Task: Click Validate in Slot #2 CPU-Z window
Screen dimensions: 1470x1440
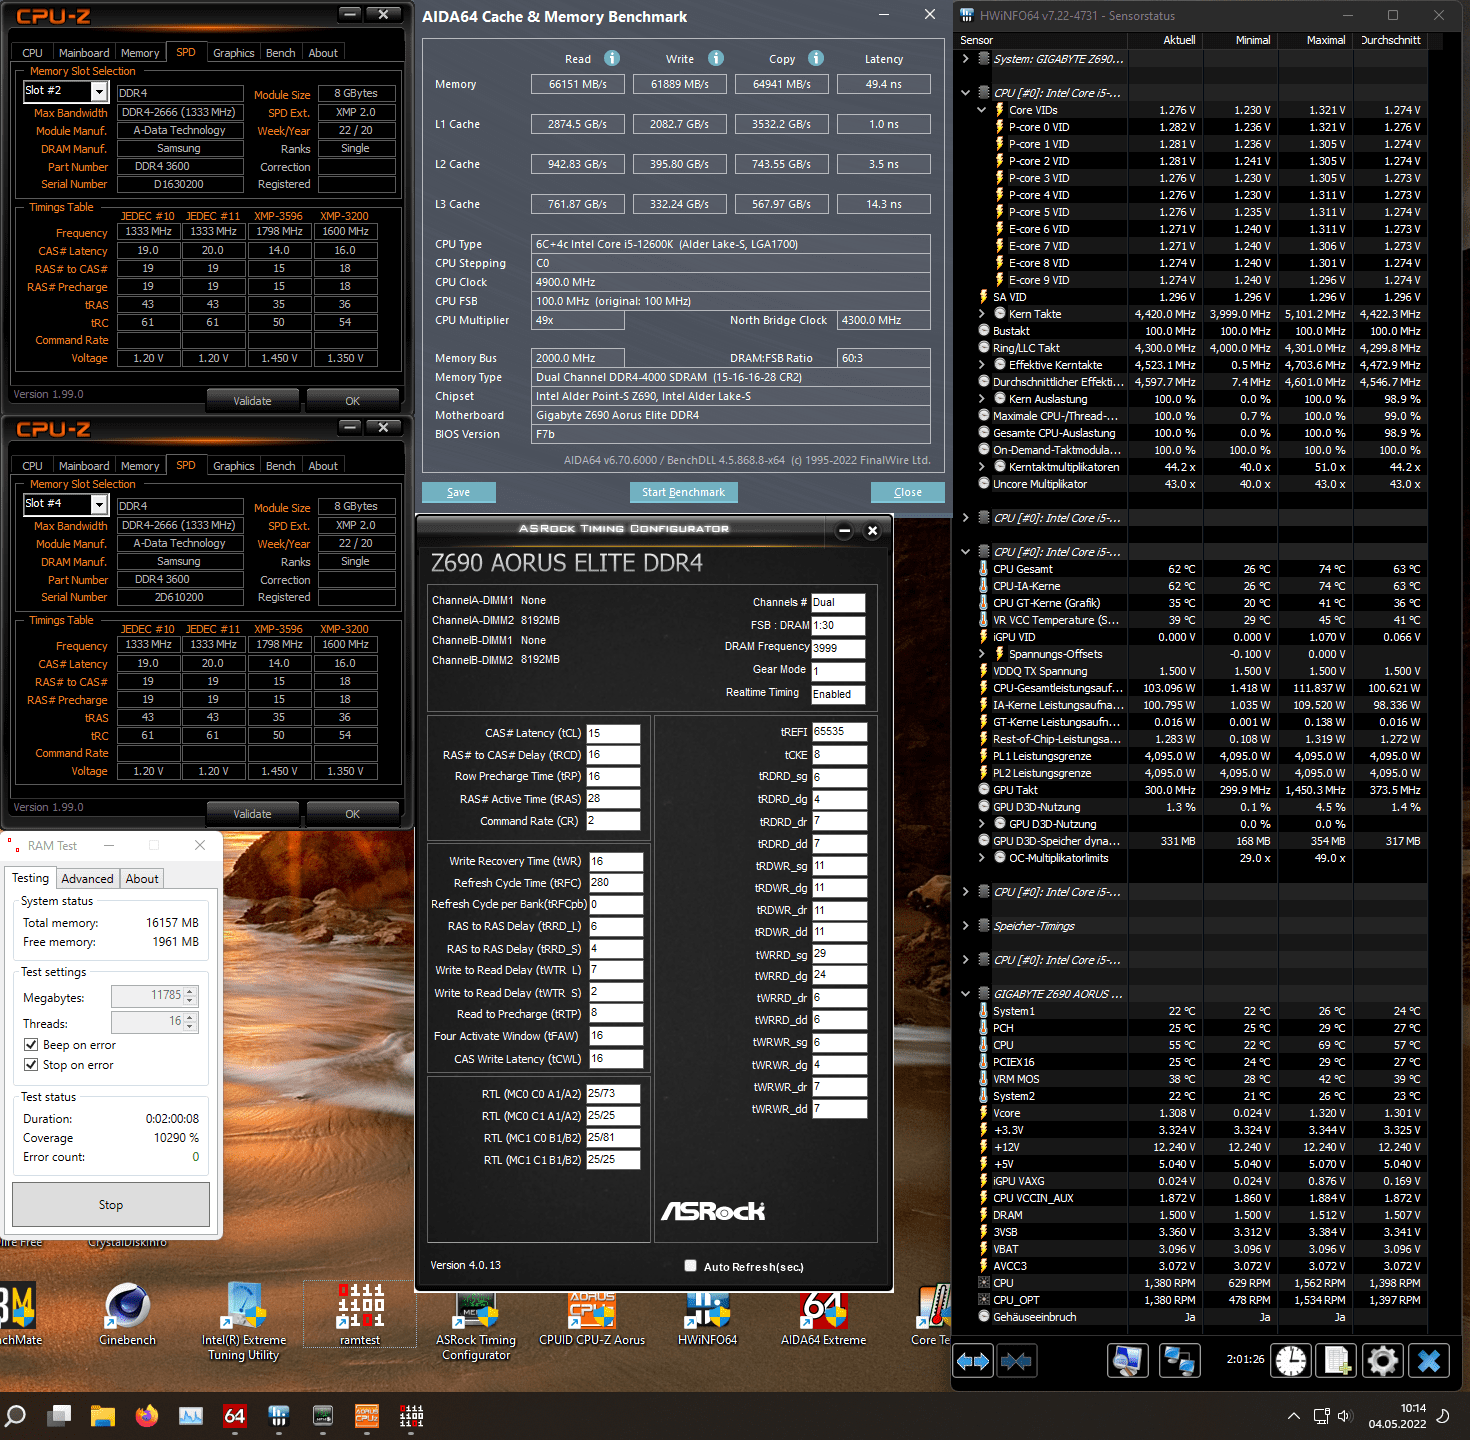Action: pos(252,401)
